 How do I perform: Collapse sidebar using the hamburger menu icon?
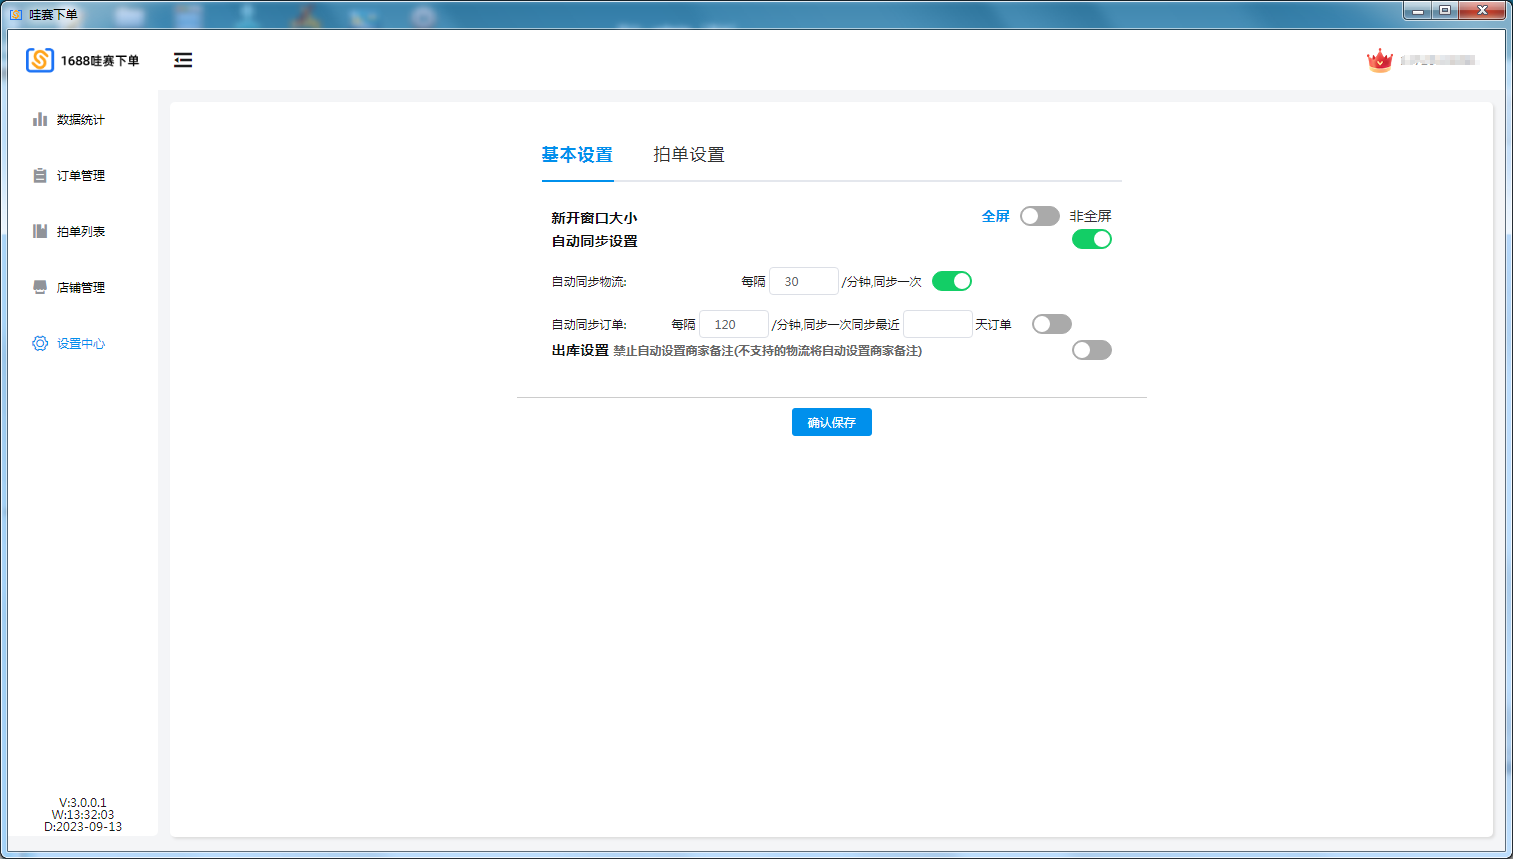[183, 60]
